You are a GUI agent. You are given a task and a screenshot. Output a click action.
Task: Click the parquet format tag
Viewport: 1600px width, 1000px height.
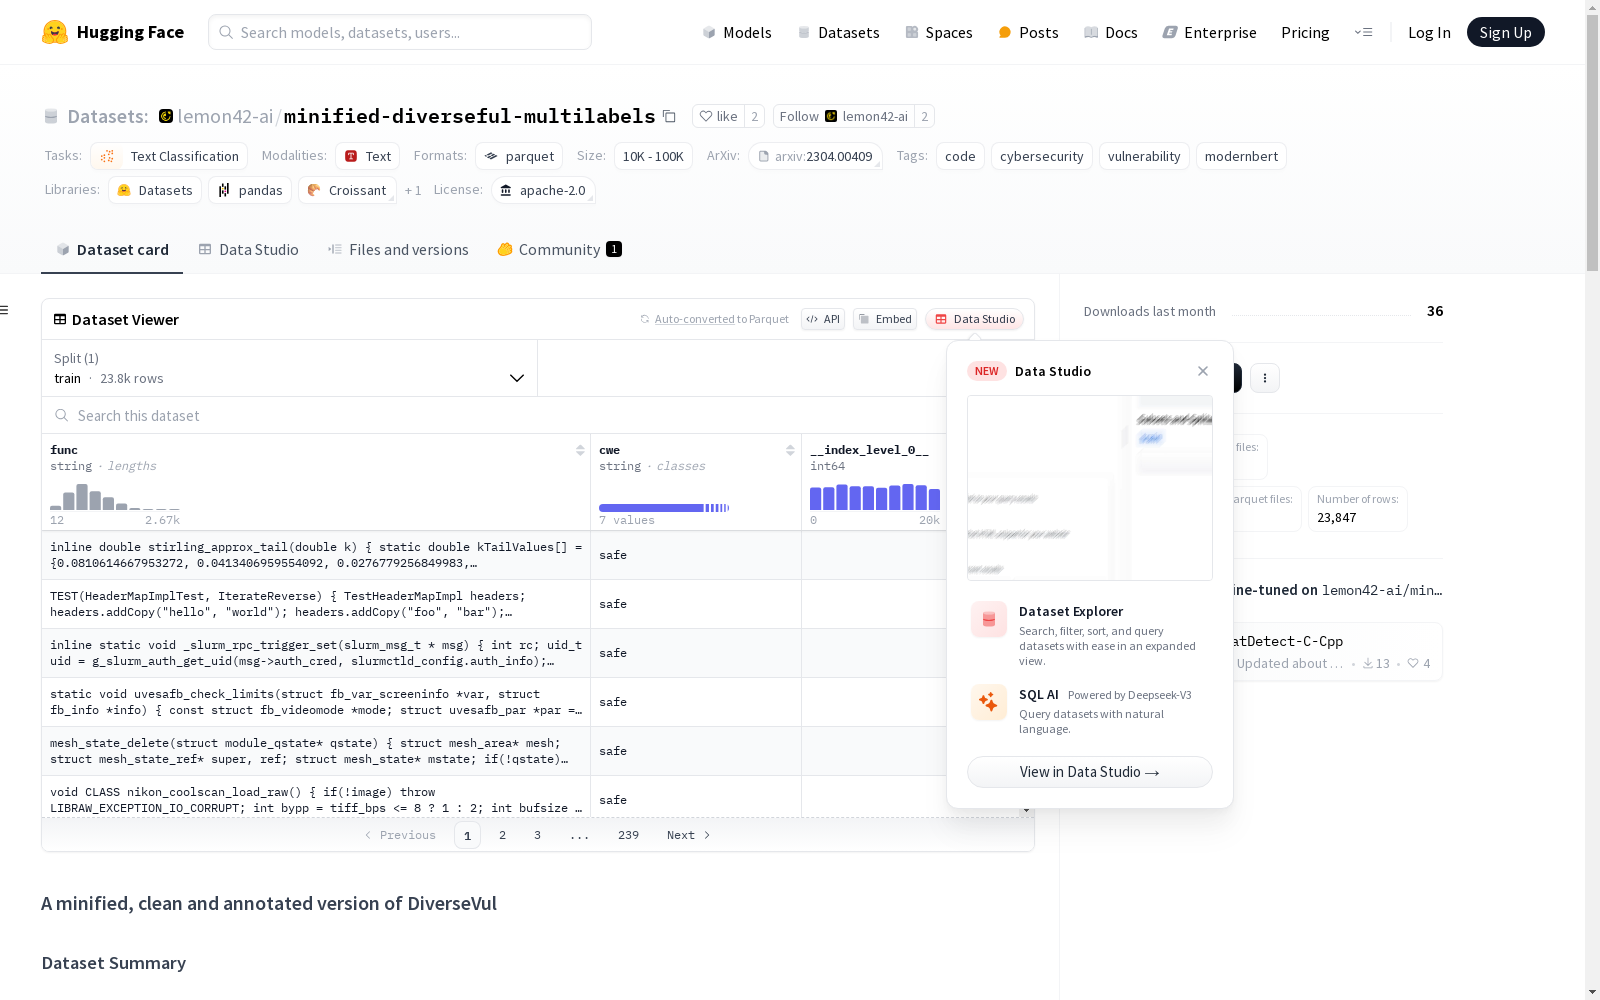point(519,156)
